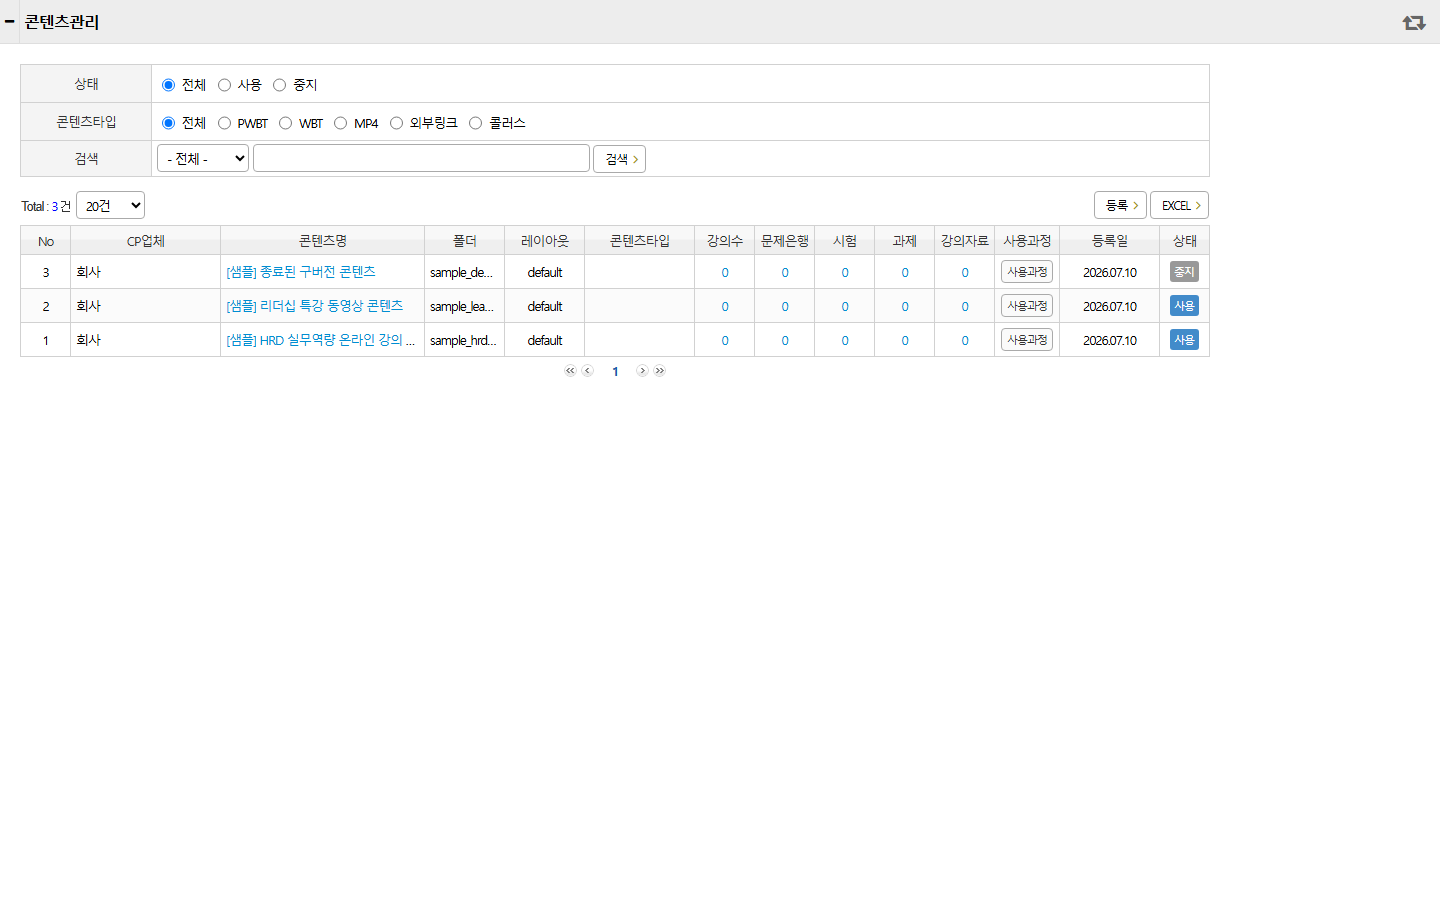1440x900 pixels.
Task: Open the '- 전체 -' search field dropdown
Action: [x=203, y=158]
